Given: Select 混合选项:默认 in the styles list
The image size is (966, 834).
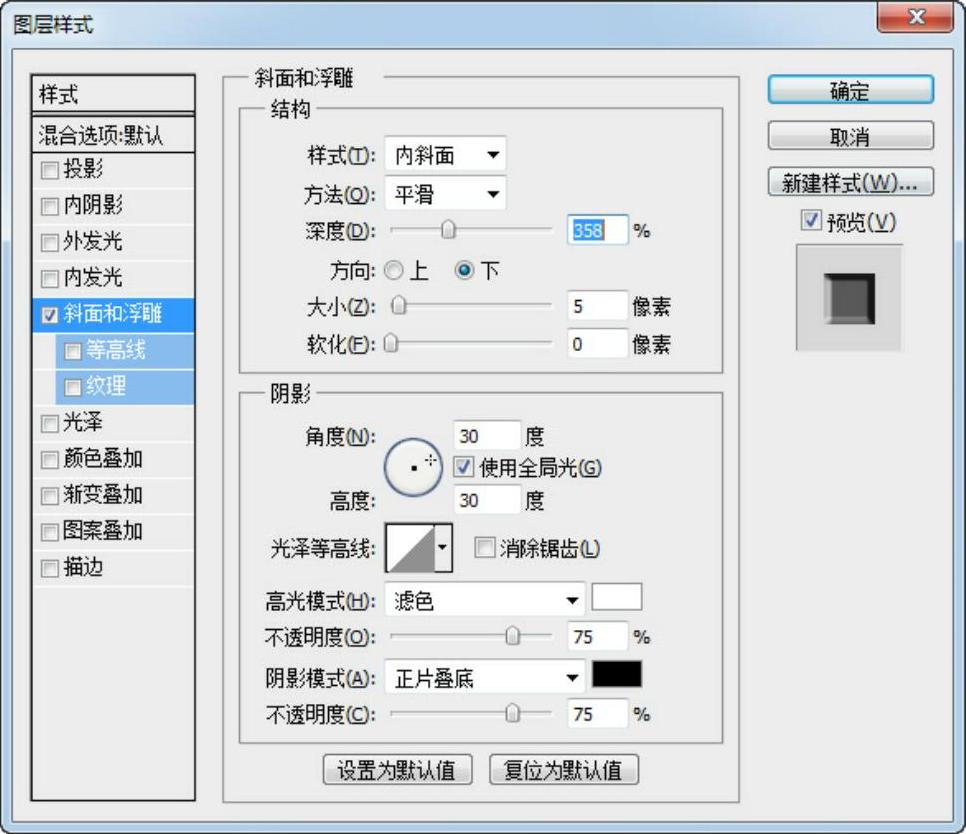Looking at the screenshot, I should [x=113, y=135].
